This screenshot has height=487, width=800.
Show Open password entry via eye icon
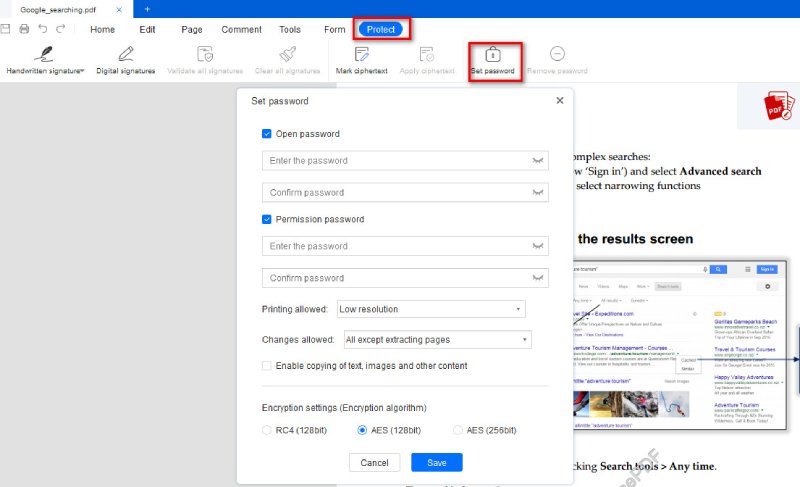[x=537, y=161]
